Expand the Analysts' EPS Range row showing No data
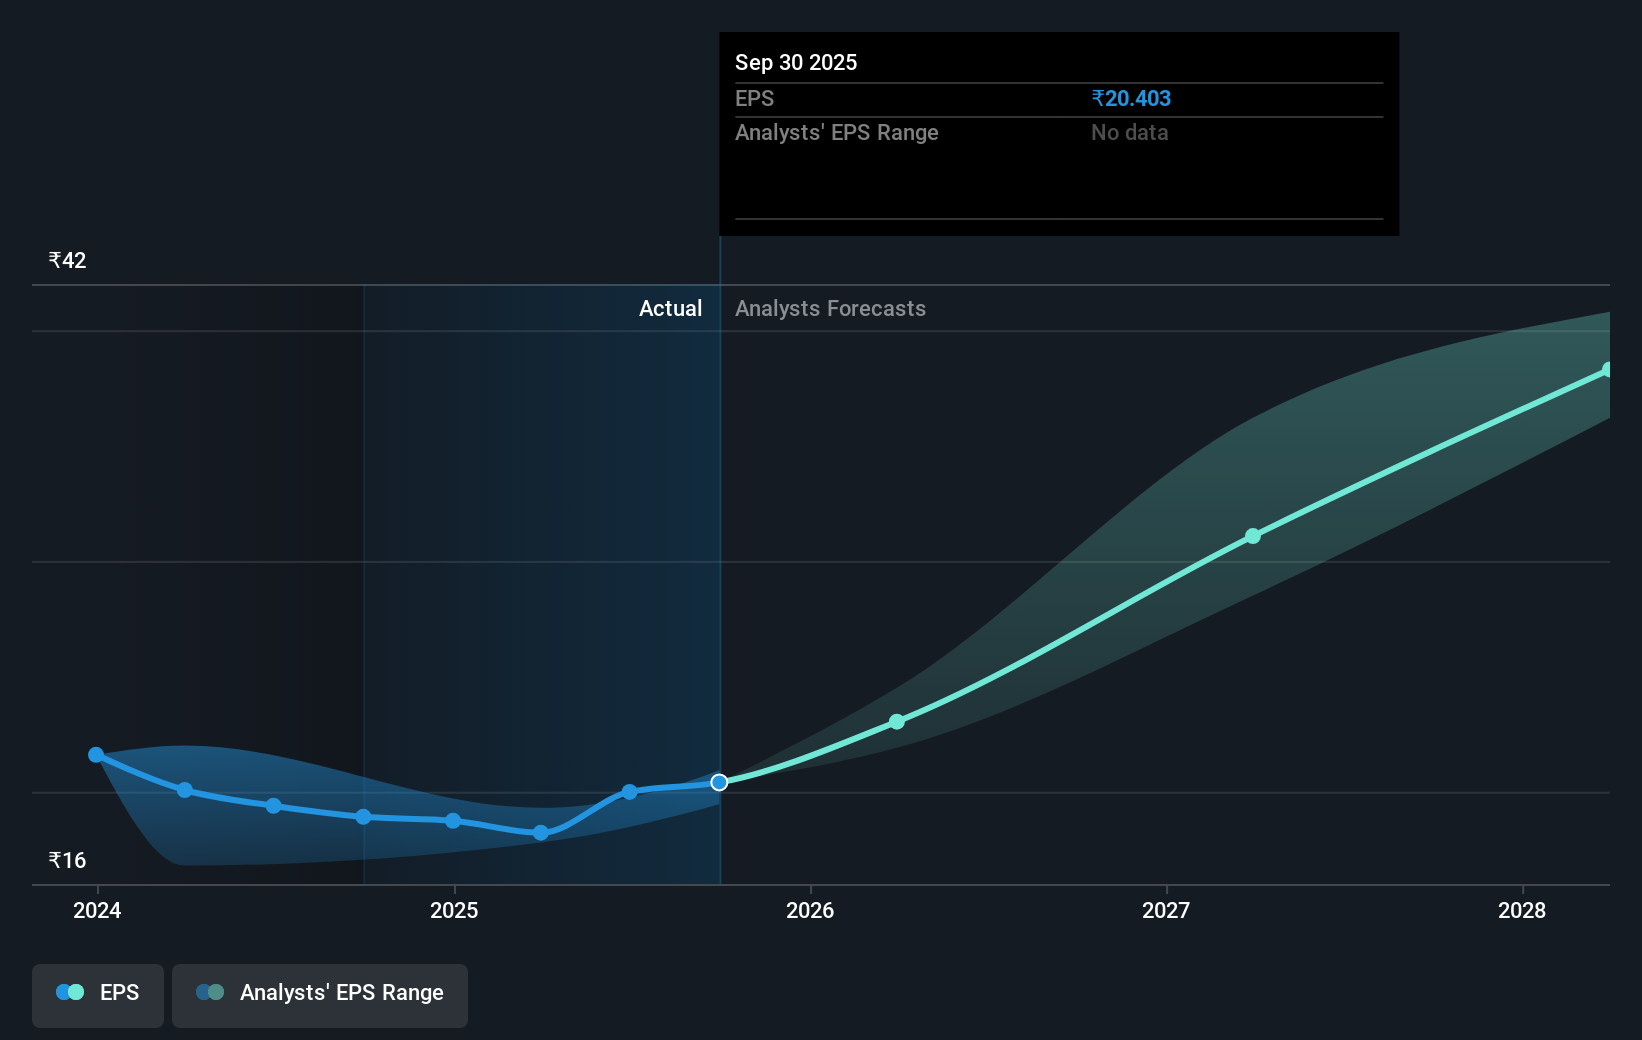Image resolution: width=1642 pixels, height=1040 pixels. pyautogui.click(x=1058, y=132)
